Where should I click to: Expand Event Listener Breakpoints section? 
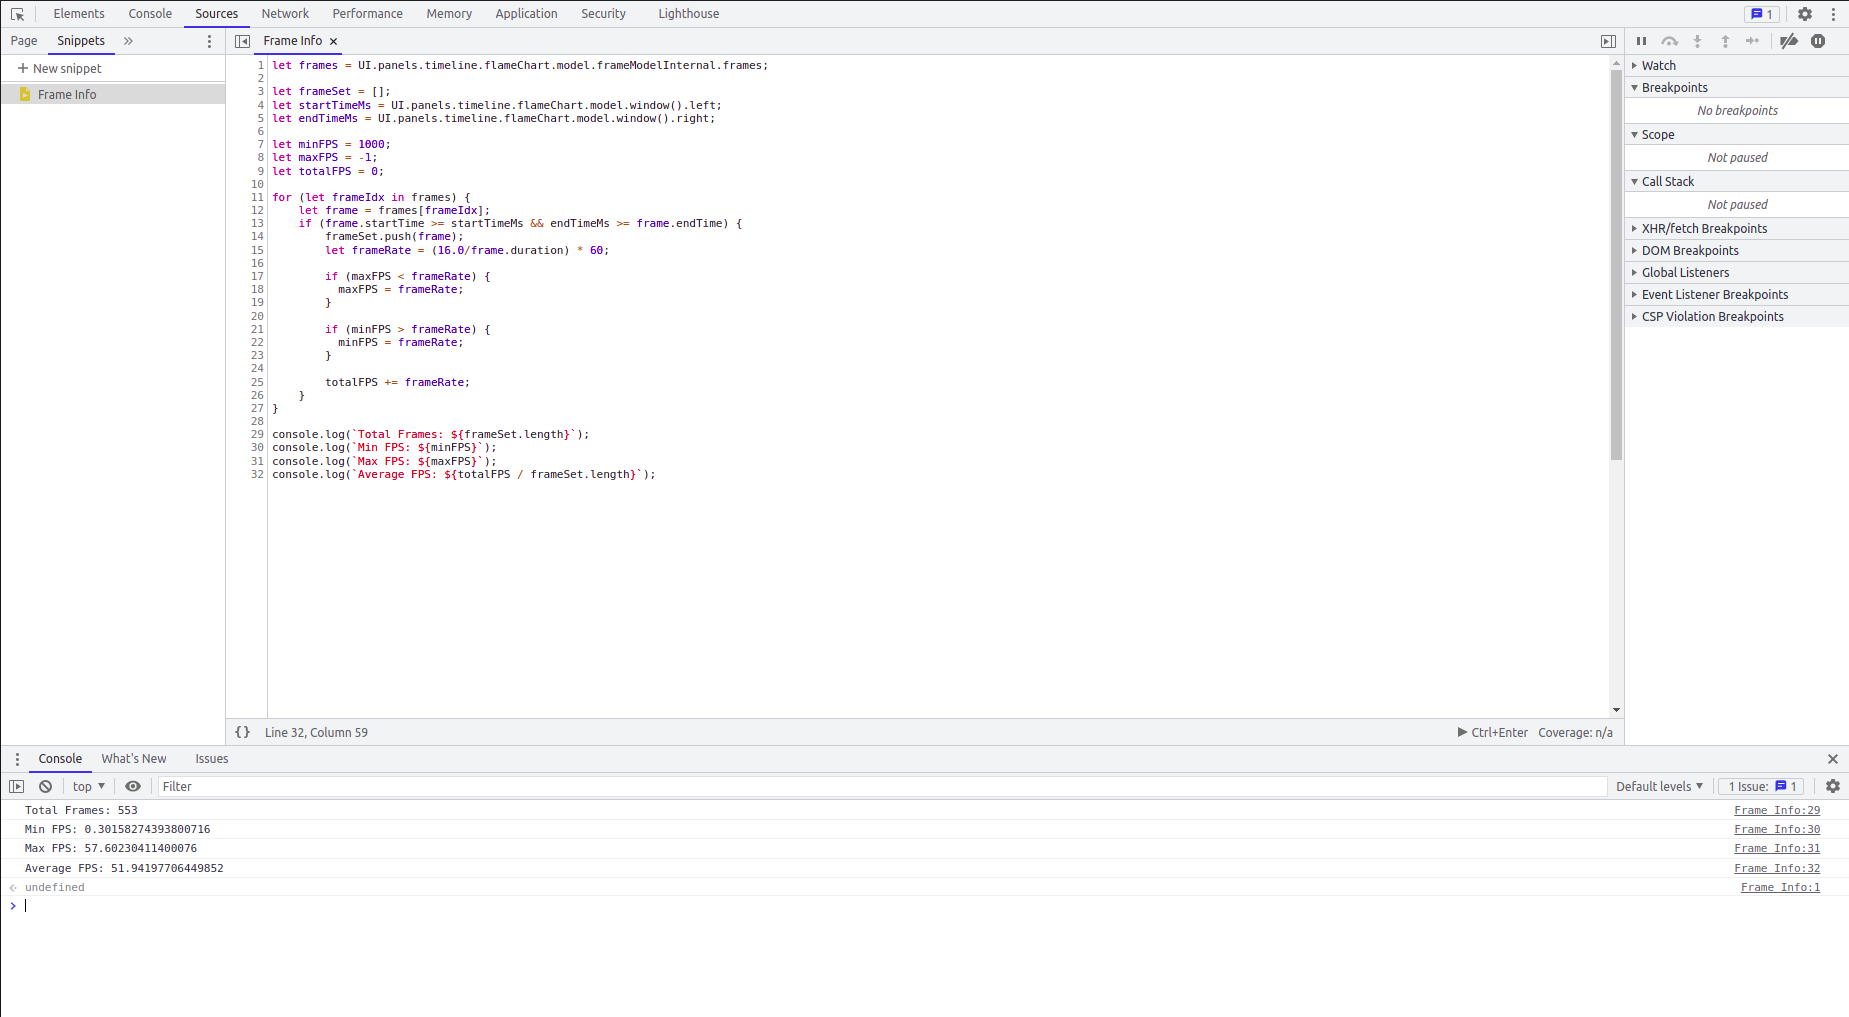pos(1737,294)
